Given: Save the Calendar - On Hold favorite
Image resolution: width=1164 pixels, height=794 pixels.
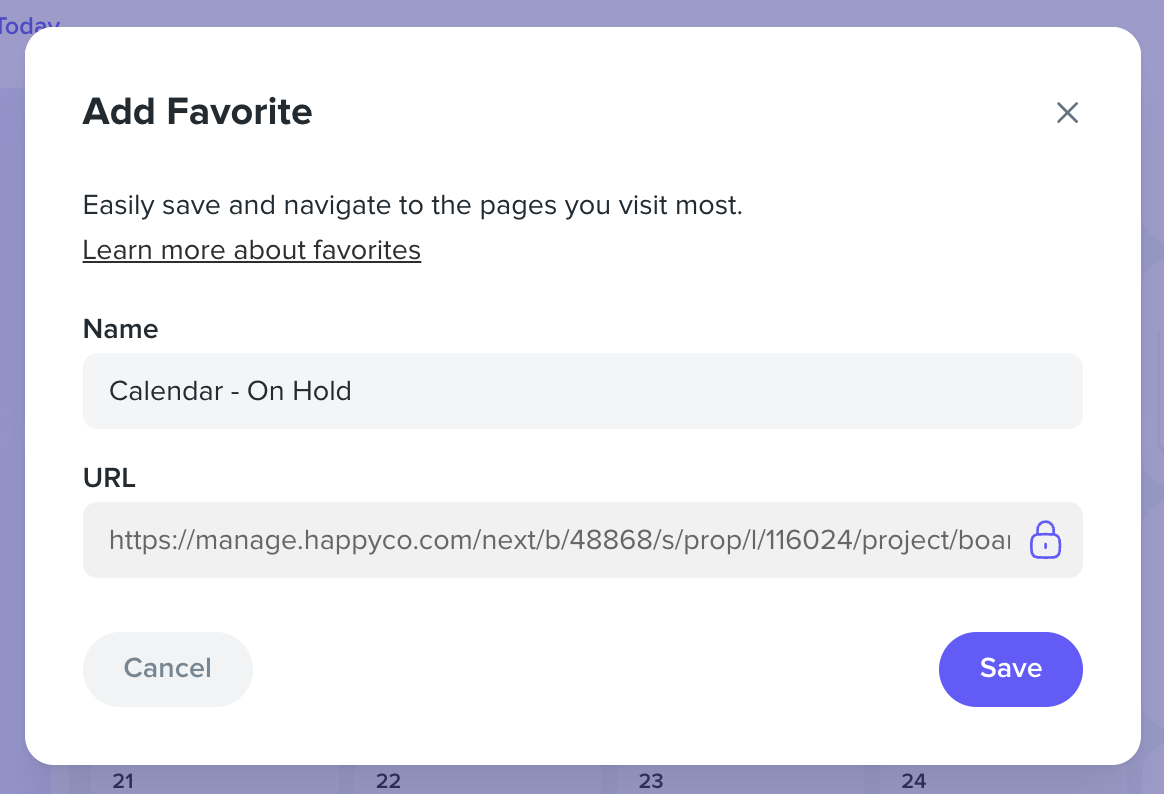Looking at the screenshot, I should pos(1010,669).
